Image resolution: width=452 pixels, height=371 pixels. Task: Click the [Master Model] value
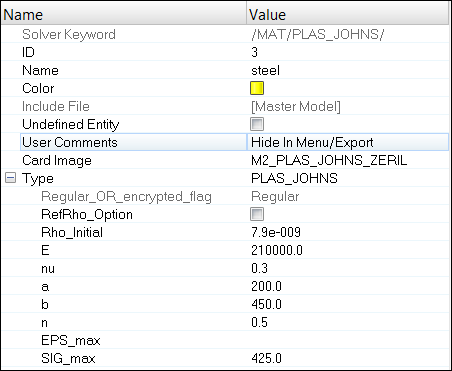[296, 106]
